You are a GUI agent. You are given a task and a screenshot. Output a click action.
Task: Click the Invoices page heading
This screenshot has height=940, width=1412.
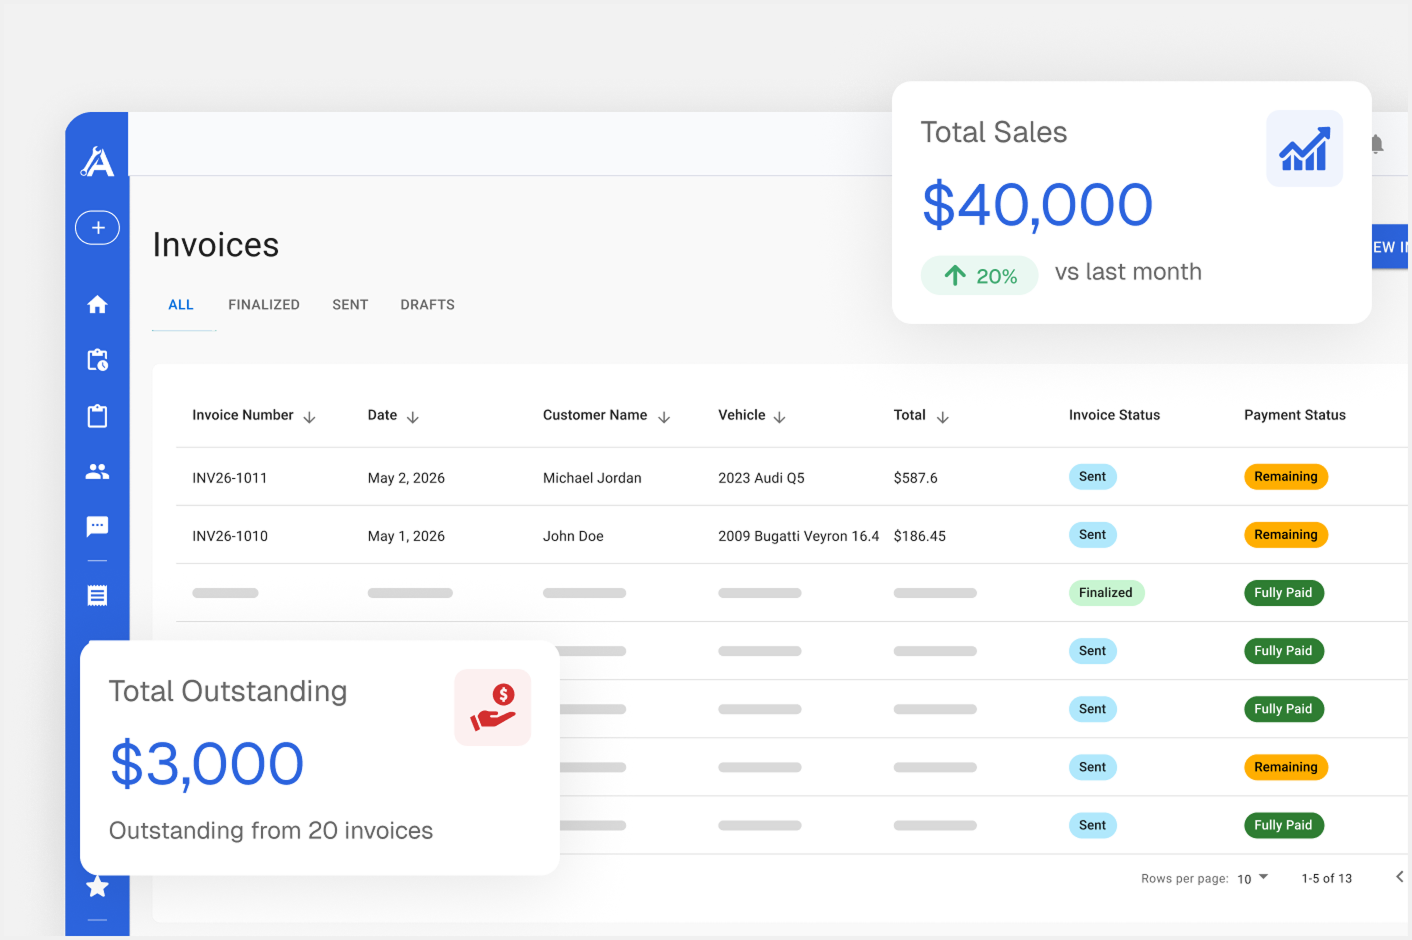point(216,245)
